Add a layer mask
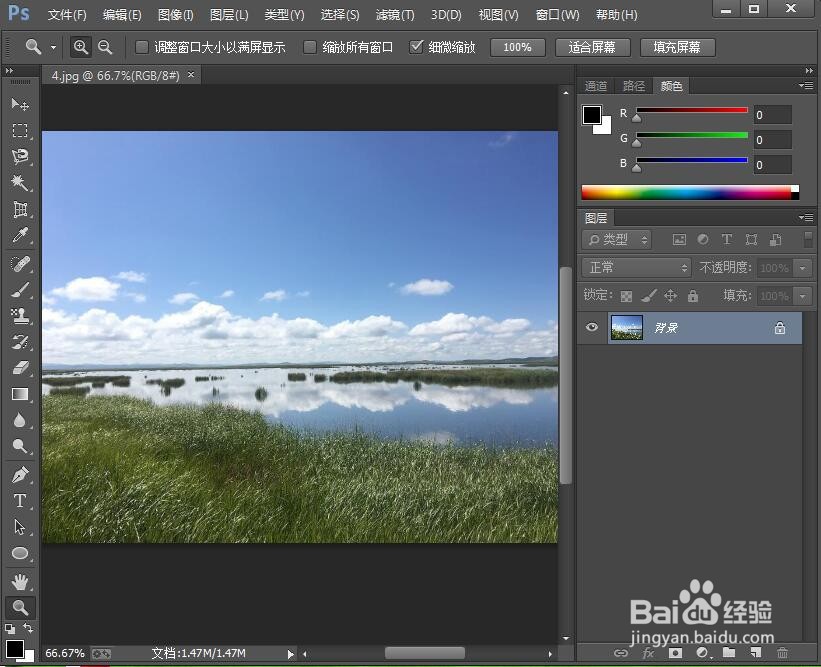 pyautogui.click(x=675, y=653)
